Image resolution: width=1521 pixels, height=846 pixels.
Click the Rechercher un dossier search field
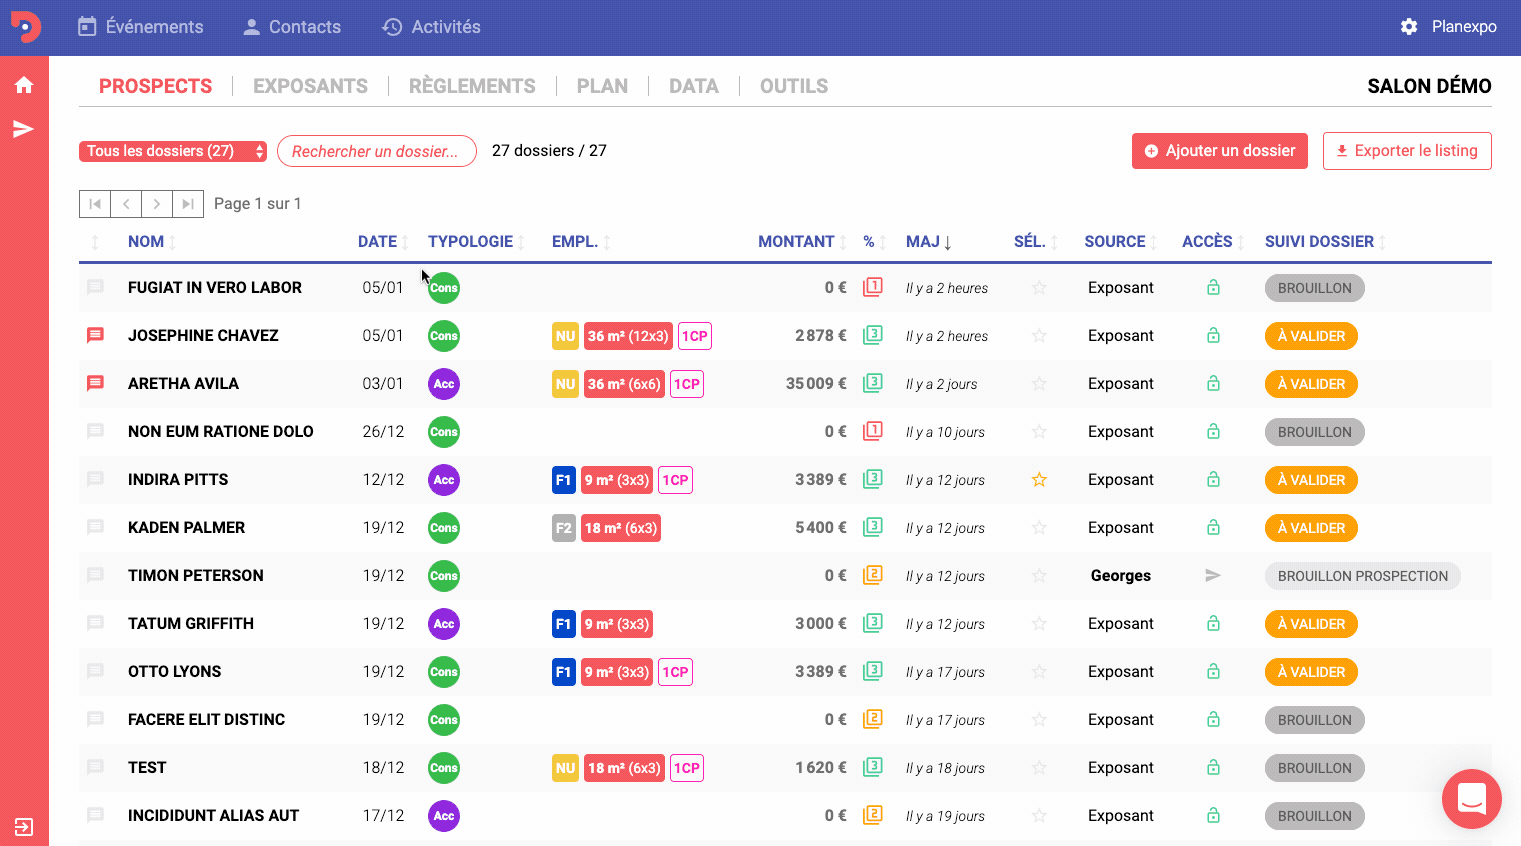[x=377, y=151]
